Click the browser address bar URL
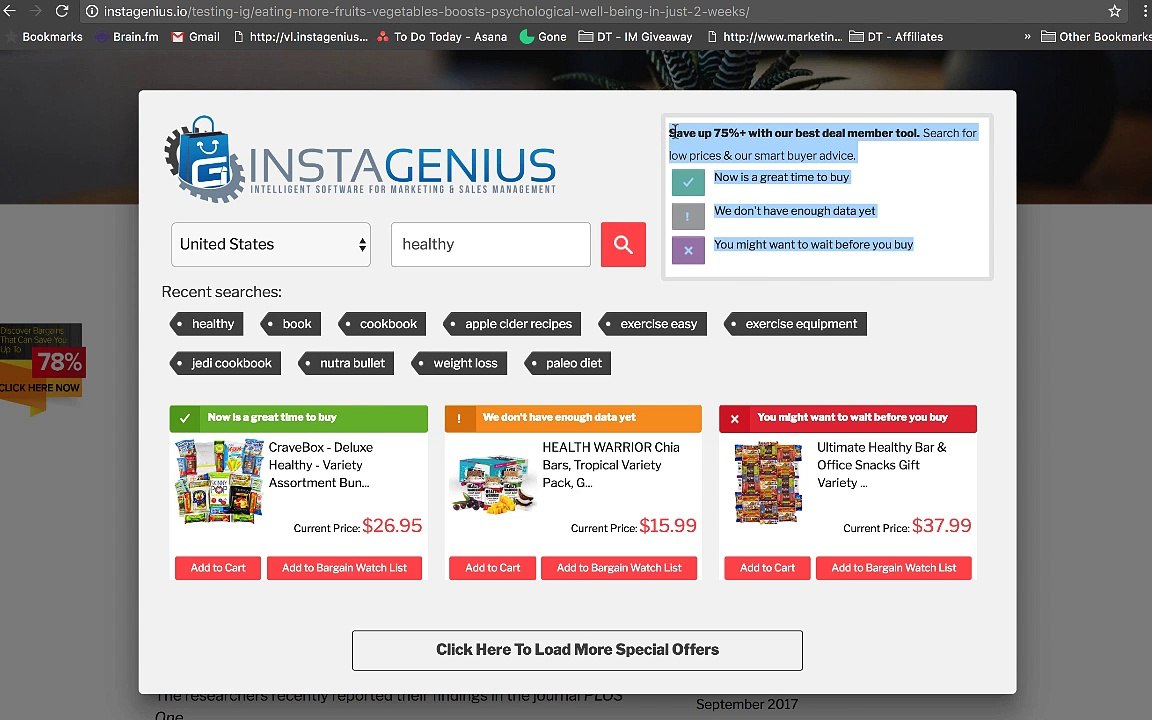The image size is (1152, 720). tap(426, 12)
